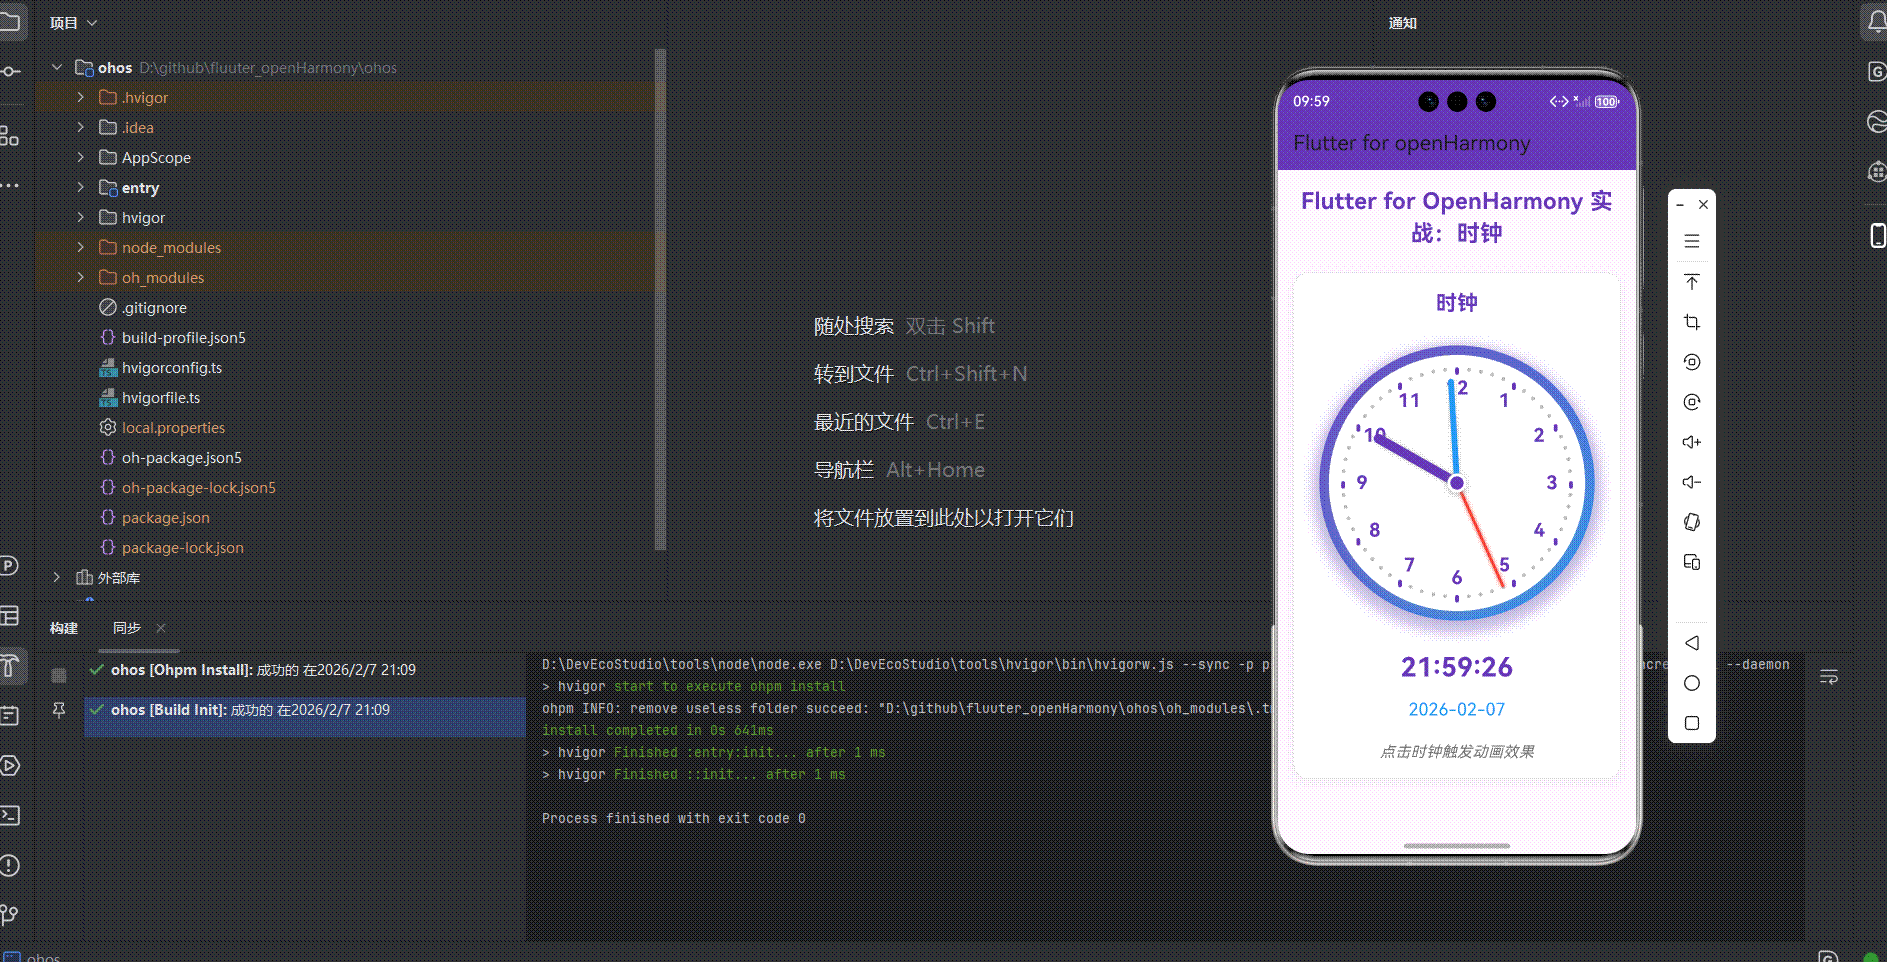Open oh-package.json5 file
Viewport: 1887px width, 962px height.
181,457
